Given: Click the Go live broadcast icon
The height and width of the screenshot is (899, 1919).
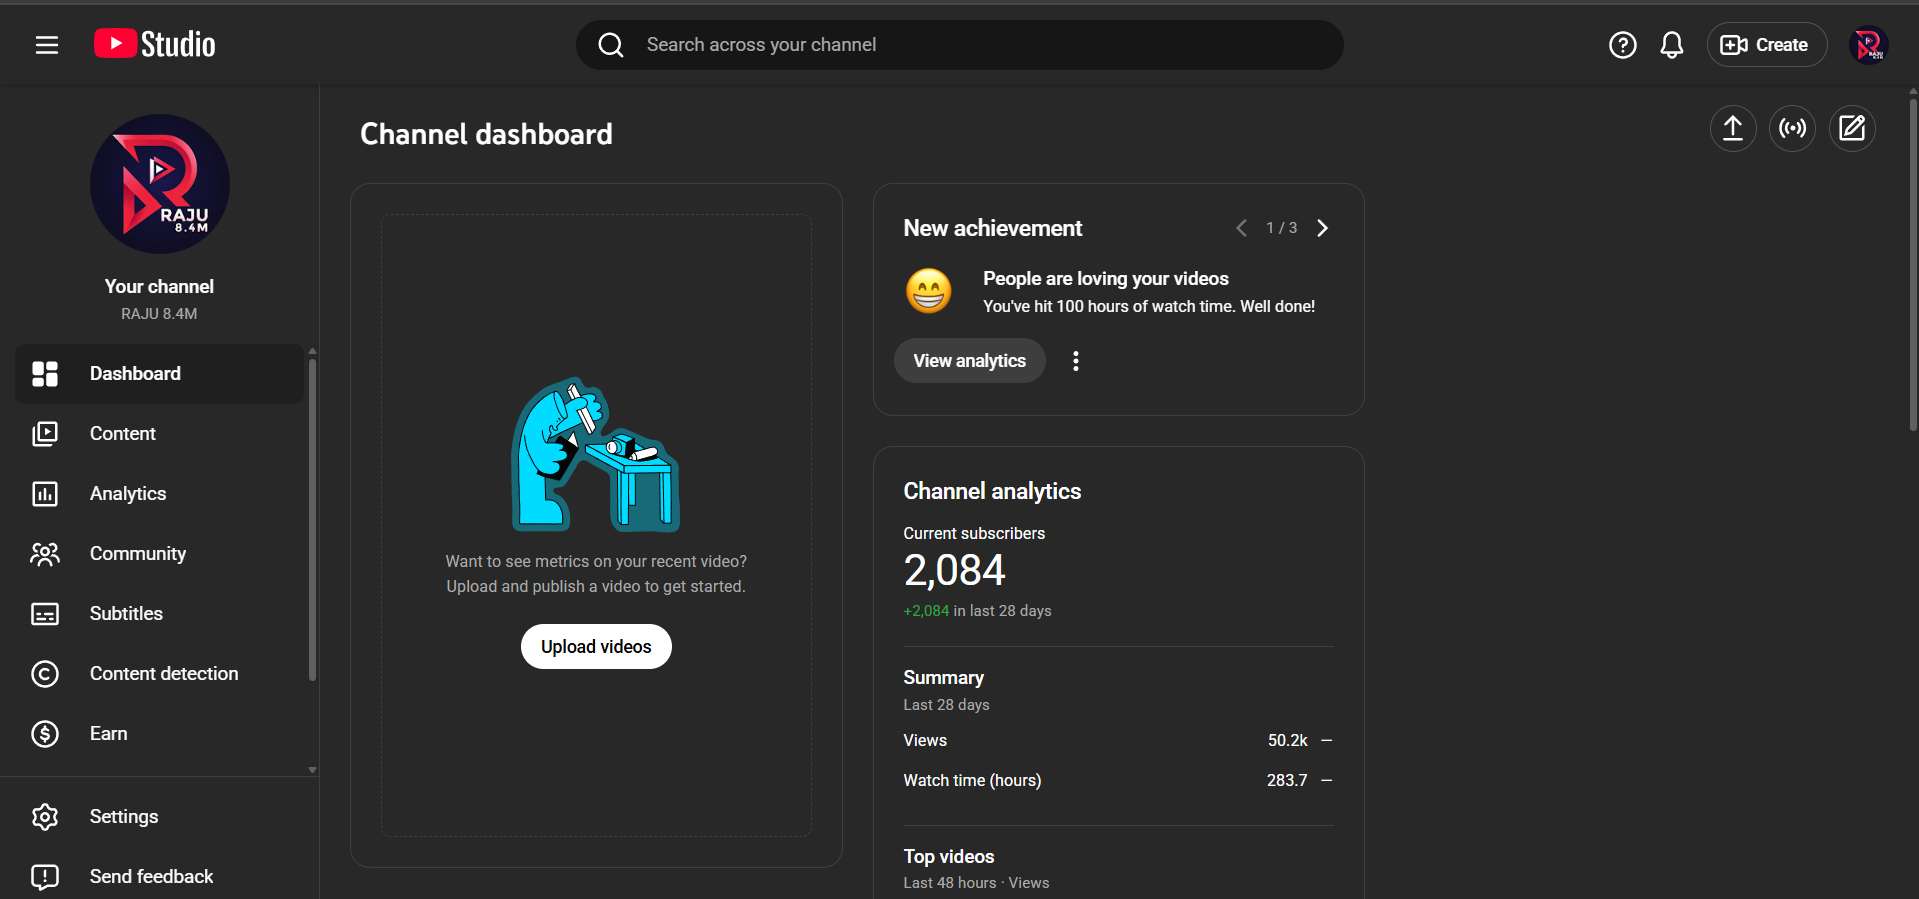Looking at the screenshot, I should click(x=1792, y=128).
